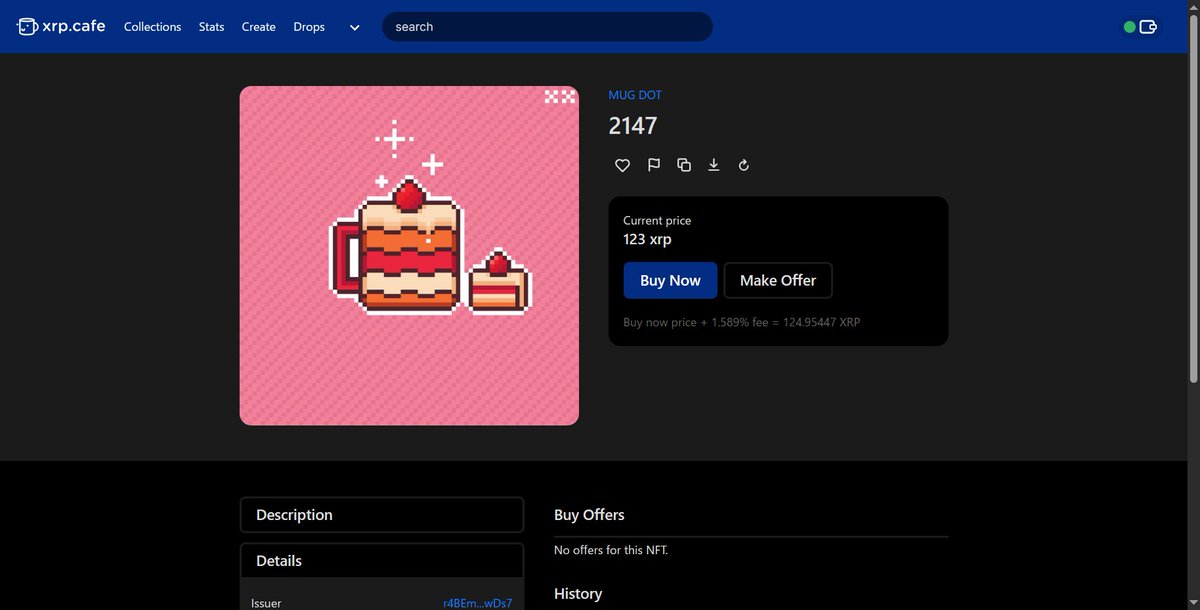Screen dimensions: 1200x610
Task: Open the Collections menu
Action: click(x=152, y=27)
